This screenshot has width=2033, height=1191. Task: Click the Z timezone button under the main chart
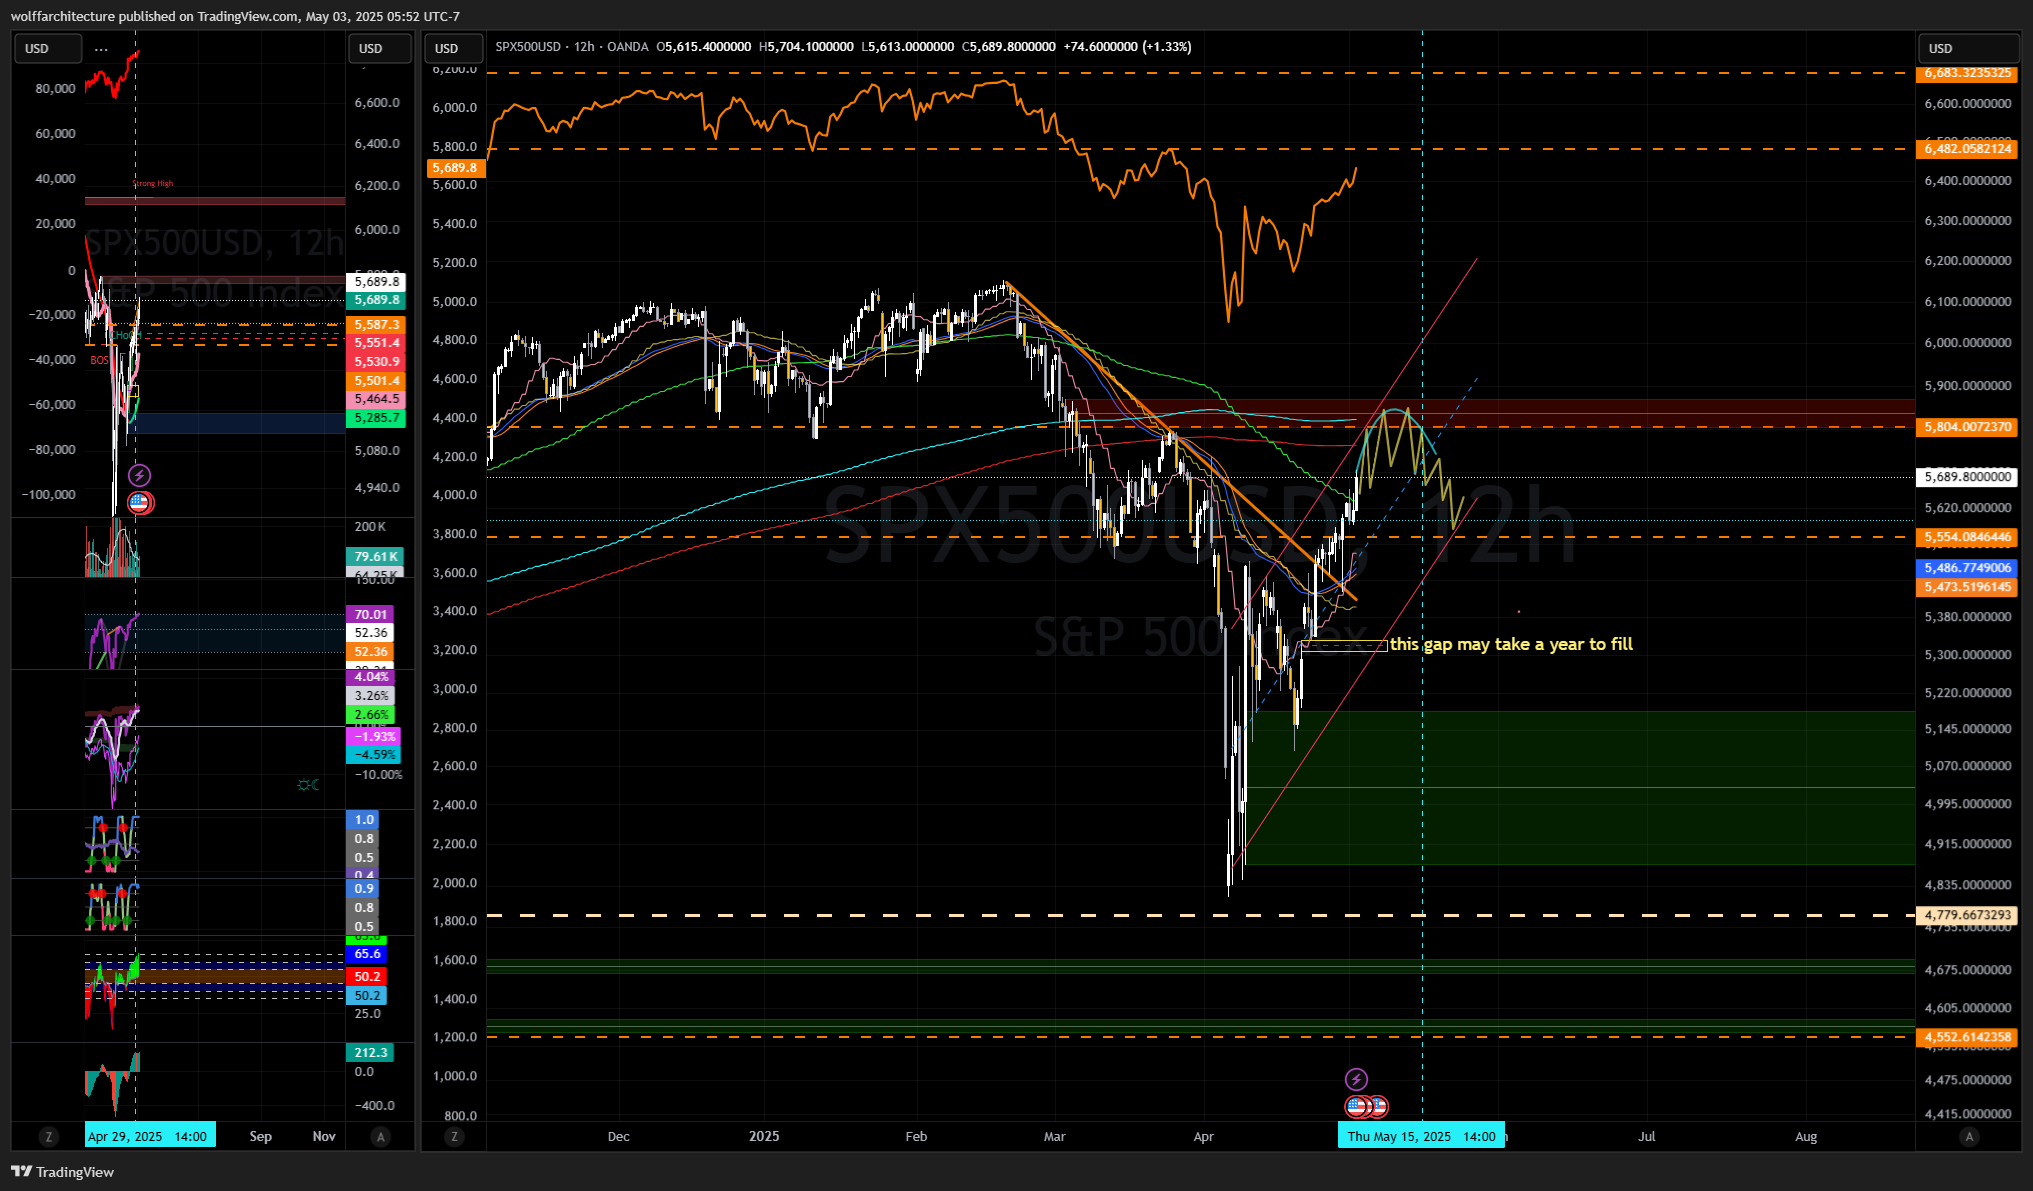pyautogui.click(x=455, y=1137)
